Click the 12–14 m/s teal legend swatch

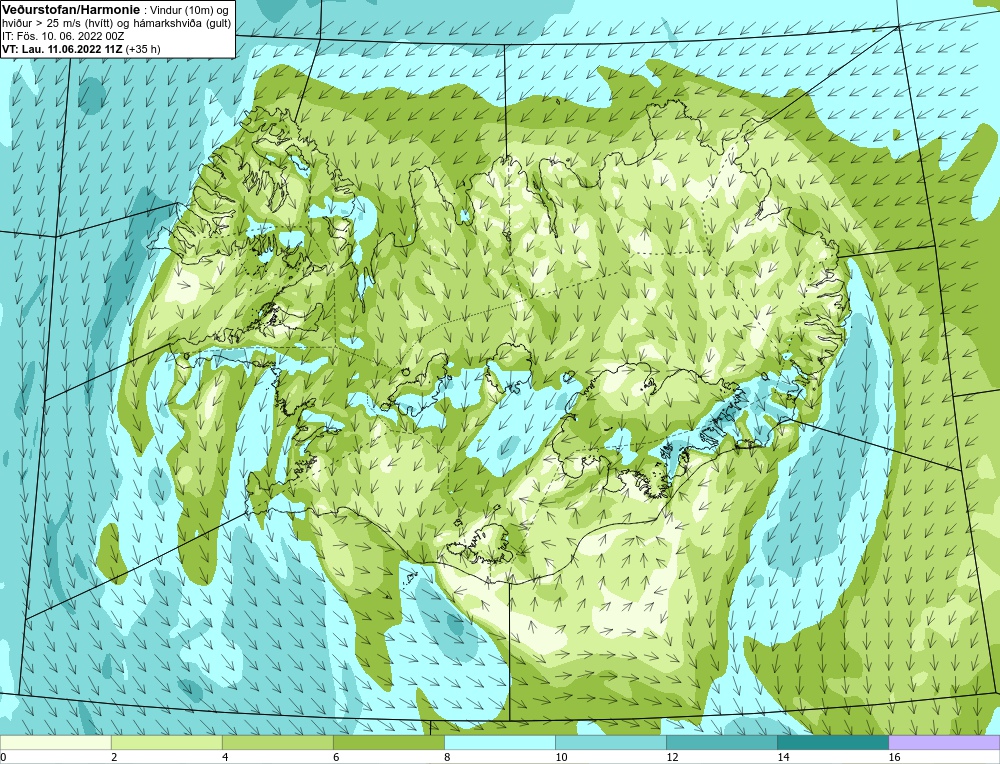tap(721, 742)
